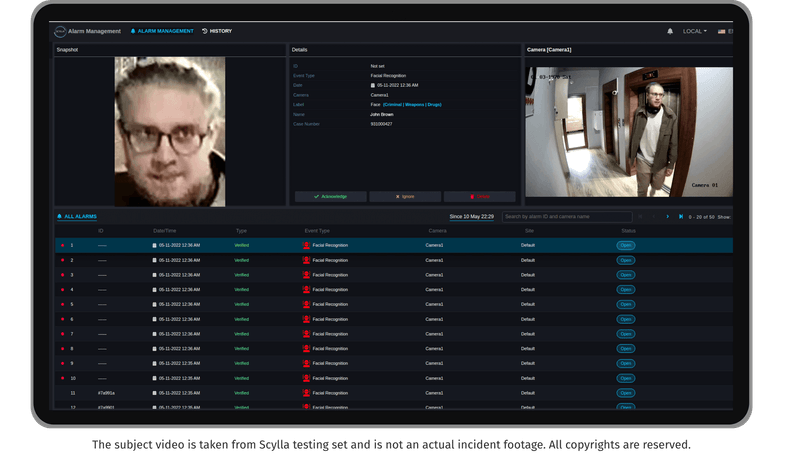
Task: Click the Event Type column header
Action: tap(317, 231)
